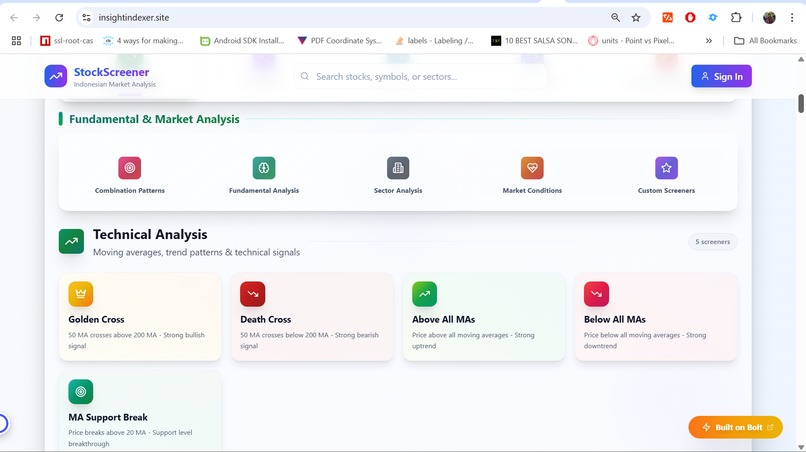Open the Above All MAs card title
Image resolution: width=806 pixels, height=452 pixels.
pos(443,319)
